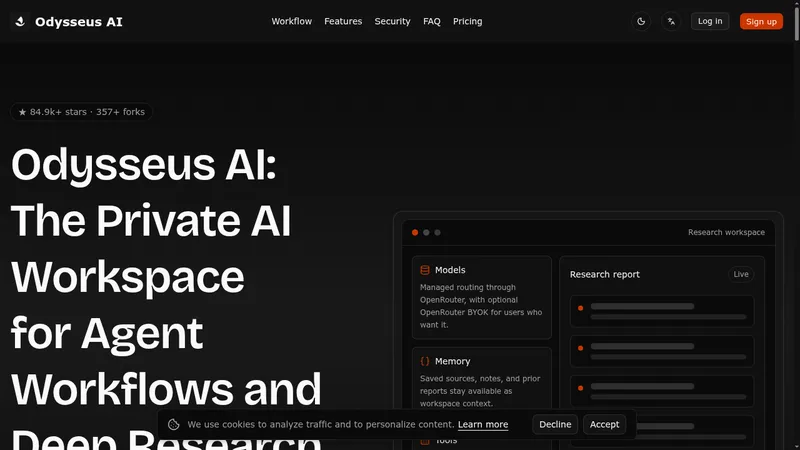The image size is (800, 450).
Task: Select the second research report row
Action: pyautogui.click(x=662, y=351)
